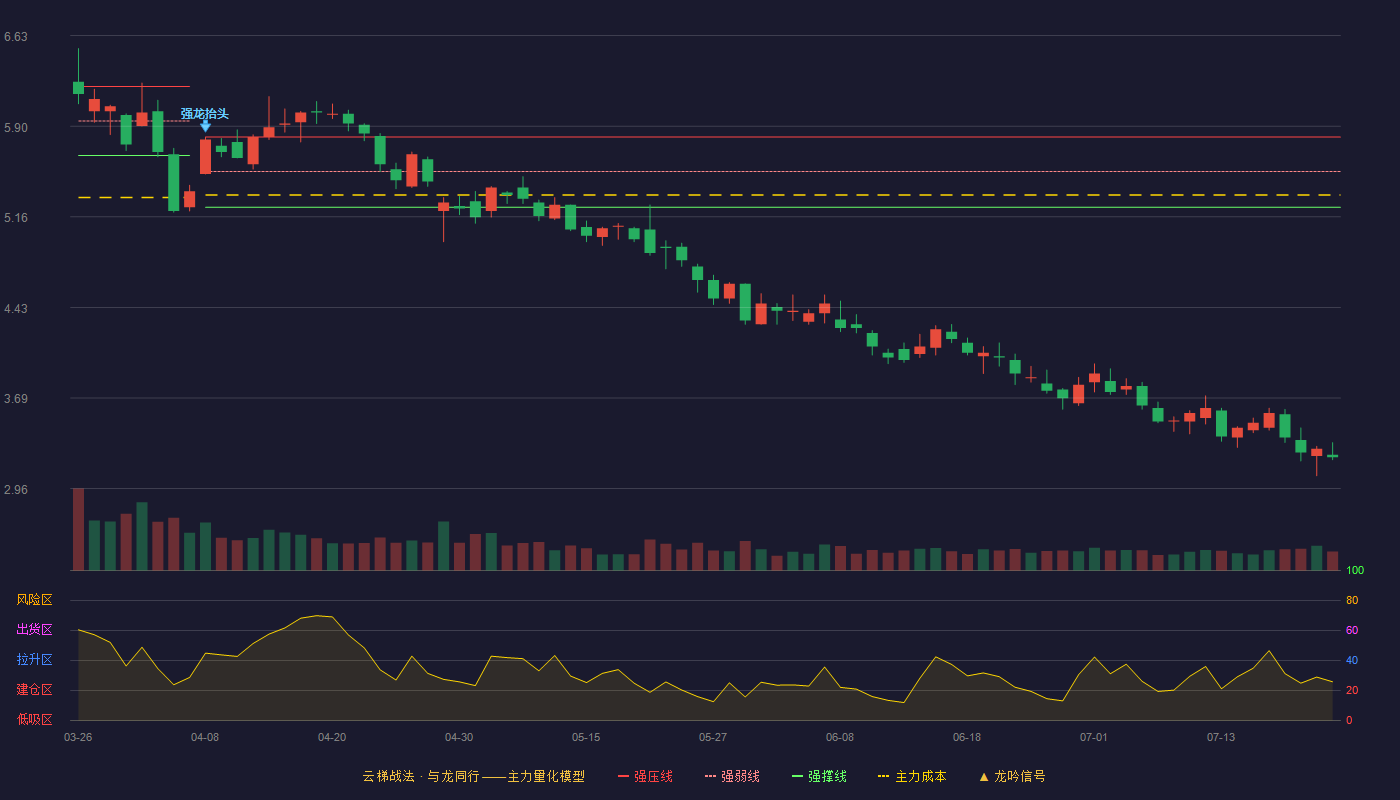Select the 出货区 zone label

pyautogui.click(x=34, y=630)
